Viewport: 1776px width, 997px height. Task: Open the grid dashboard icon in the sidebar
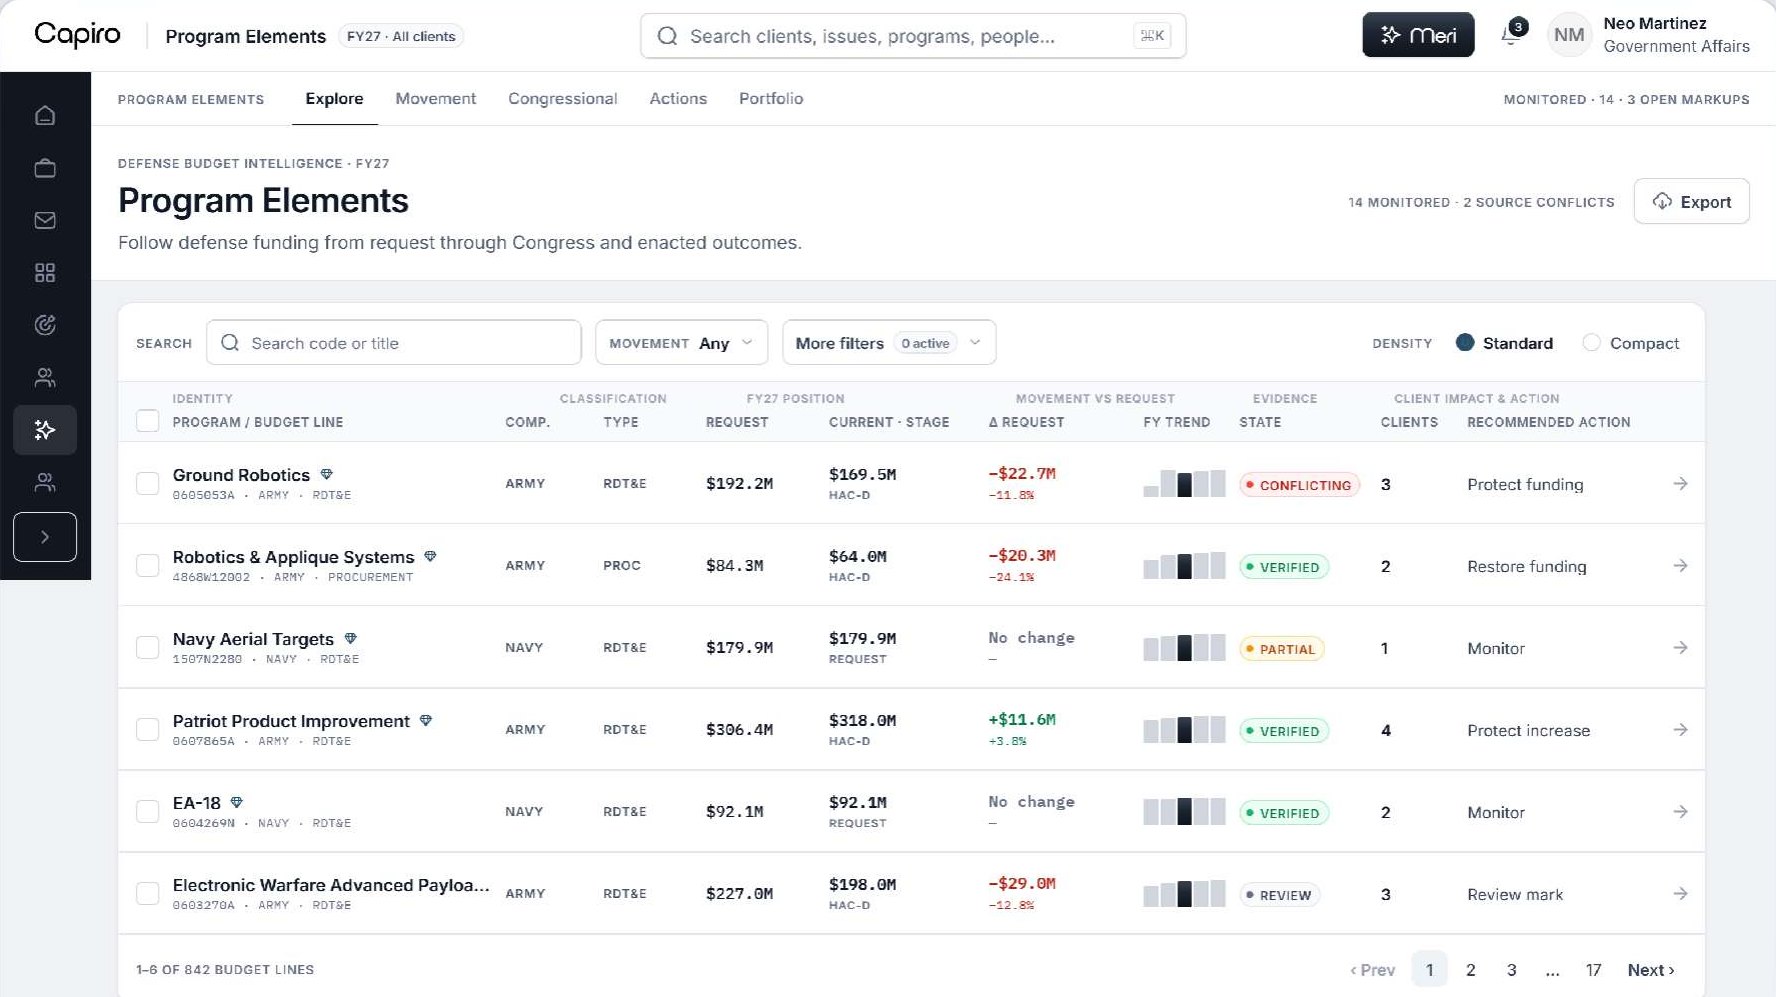point(45,273)
